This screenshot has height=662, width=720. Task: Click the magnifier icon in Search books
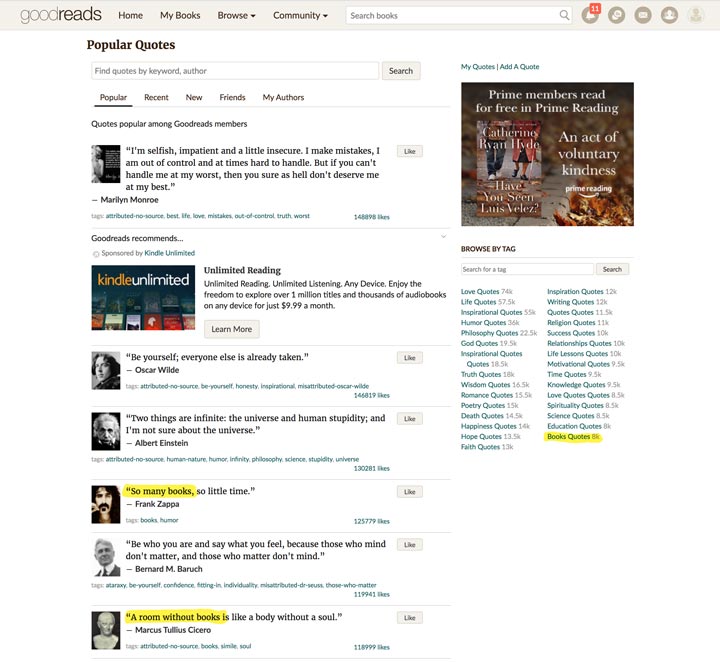(x=564, y=15)
